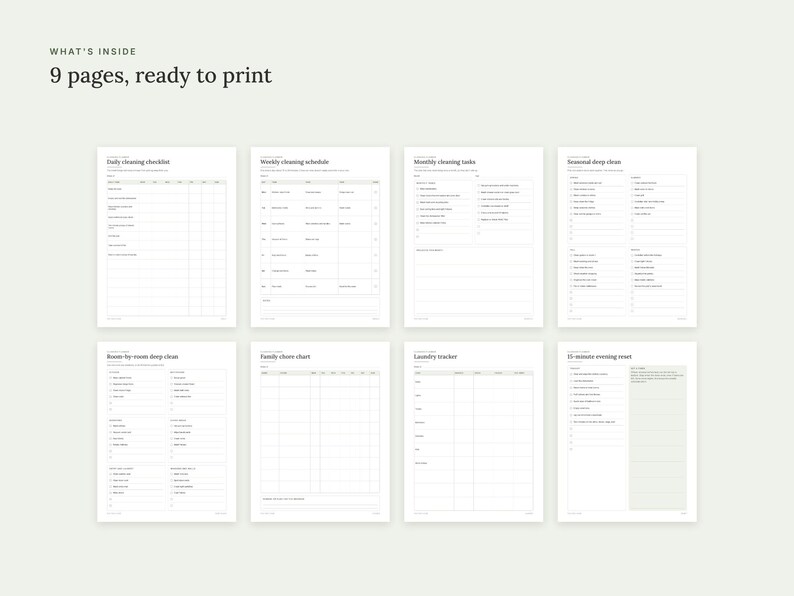
Task: Click the '9 pages, ready to print' heading
Action: [x=161, y=75]
